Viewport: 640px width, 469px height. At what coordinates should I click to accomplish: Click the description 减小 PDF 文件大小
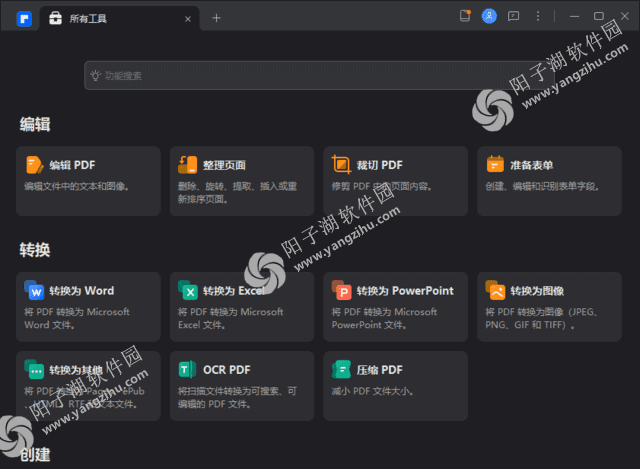[373, 391]
